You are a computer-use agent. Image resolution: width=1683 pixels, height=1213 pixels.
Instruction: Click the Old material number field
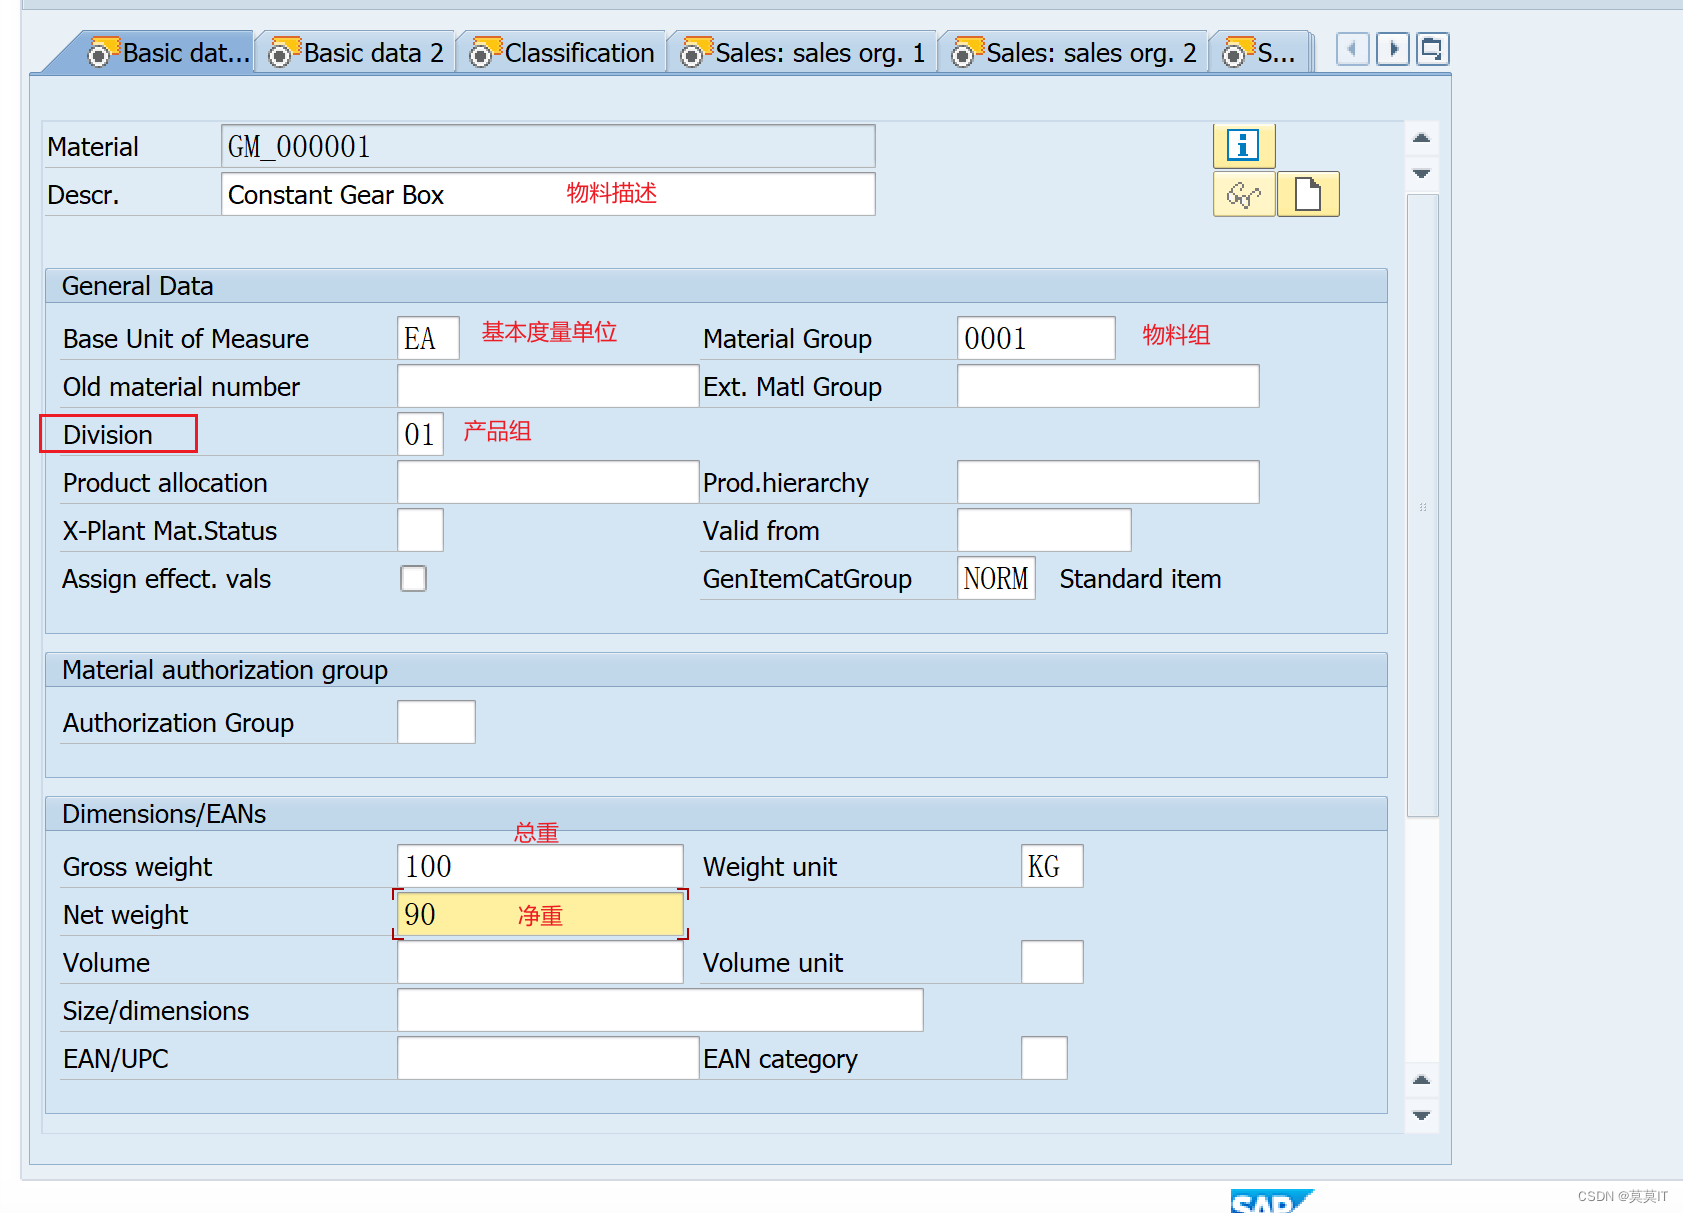click(x=548, y=386)
